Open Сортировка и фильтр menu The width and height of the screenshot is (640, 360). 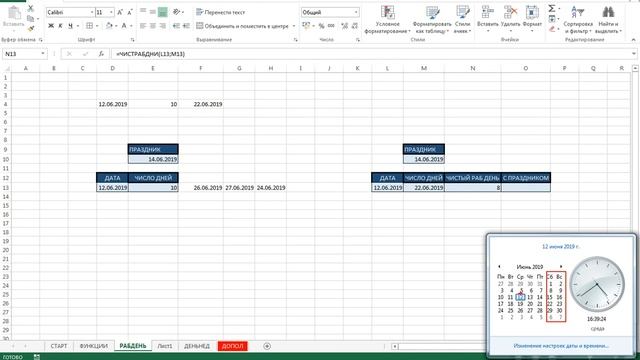pyautogui.click(x=578, y=20)
